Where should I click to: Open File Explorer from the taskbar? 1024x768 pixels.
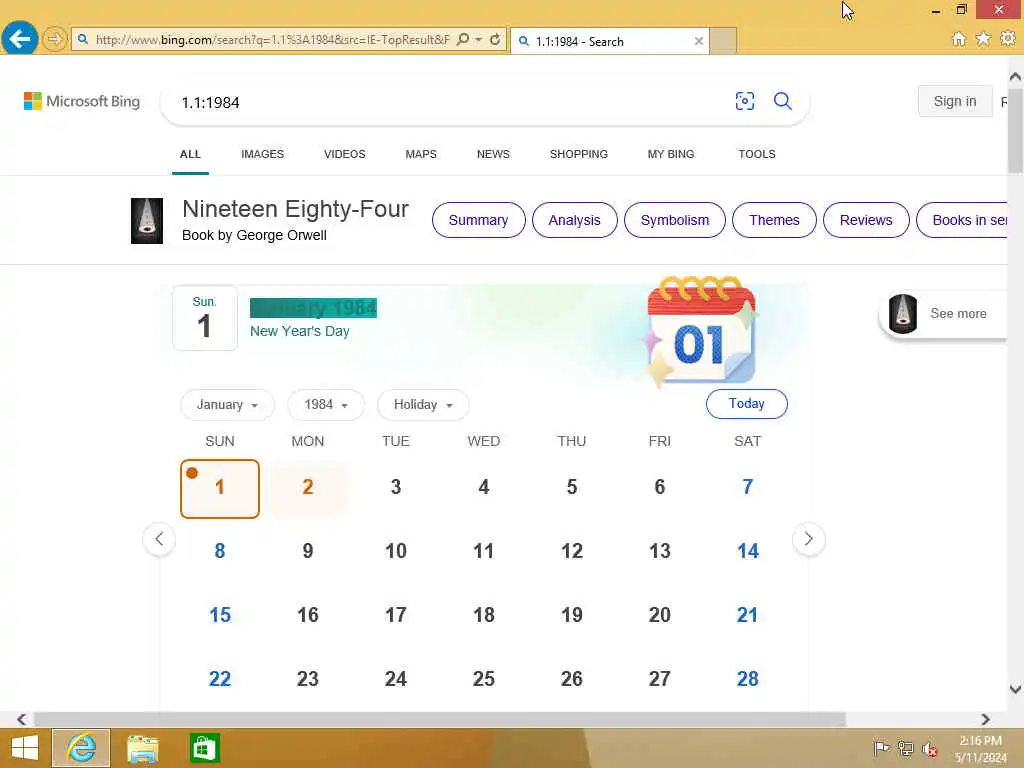pos(142,748)
